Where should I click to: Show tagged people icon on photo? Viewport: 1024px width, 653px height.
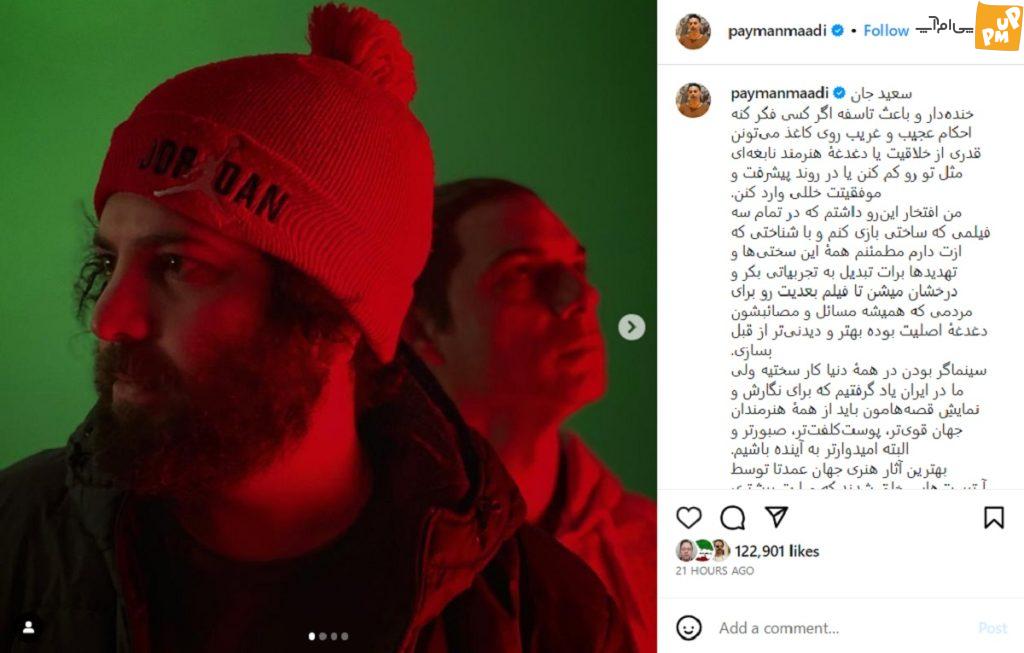28,627
